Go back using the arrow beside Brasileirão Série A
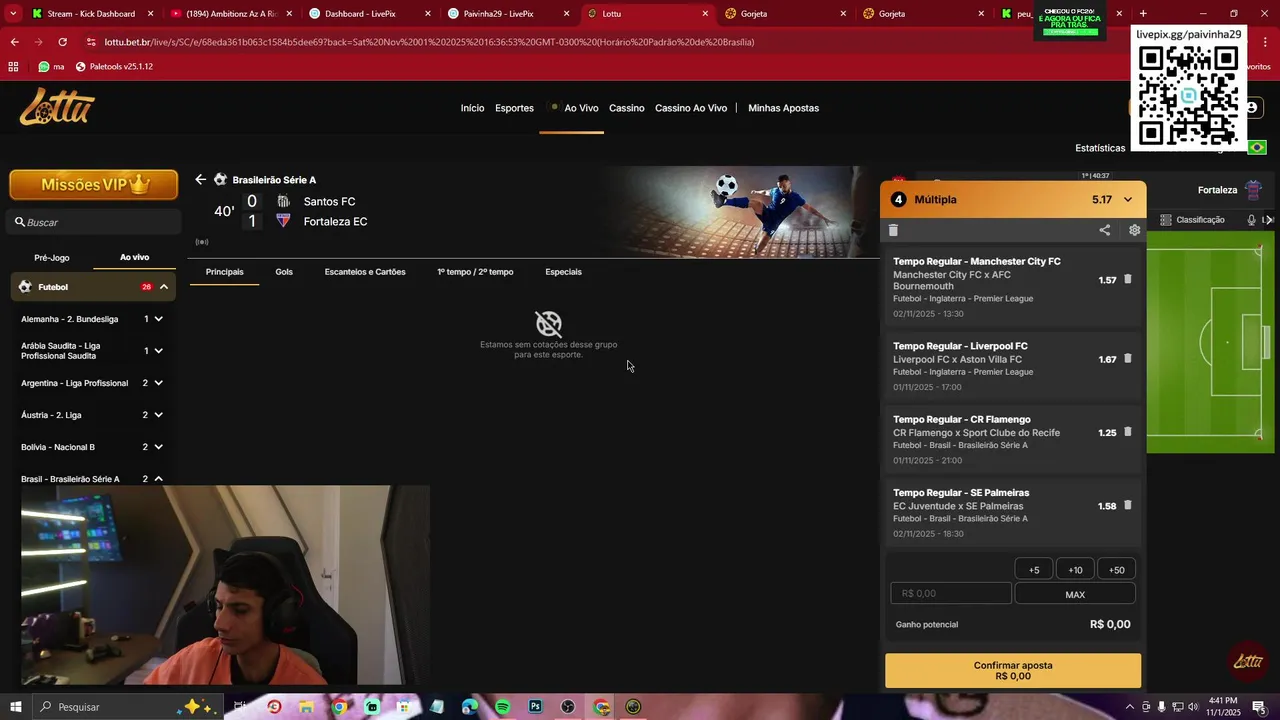This screenshot has height=720, width=1280. click(x=200, y=179)
